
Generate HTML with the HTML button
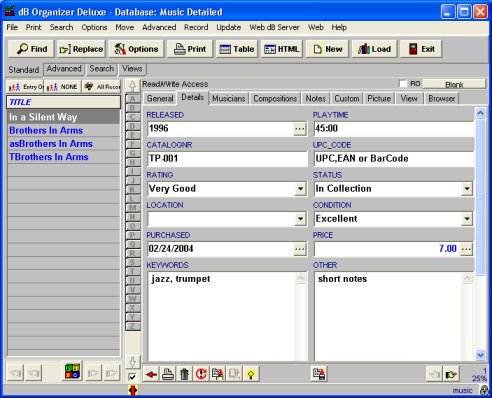click(x=282, y=49)
